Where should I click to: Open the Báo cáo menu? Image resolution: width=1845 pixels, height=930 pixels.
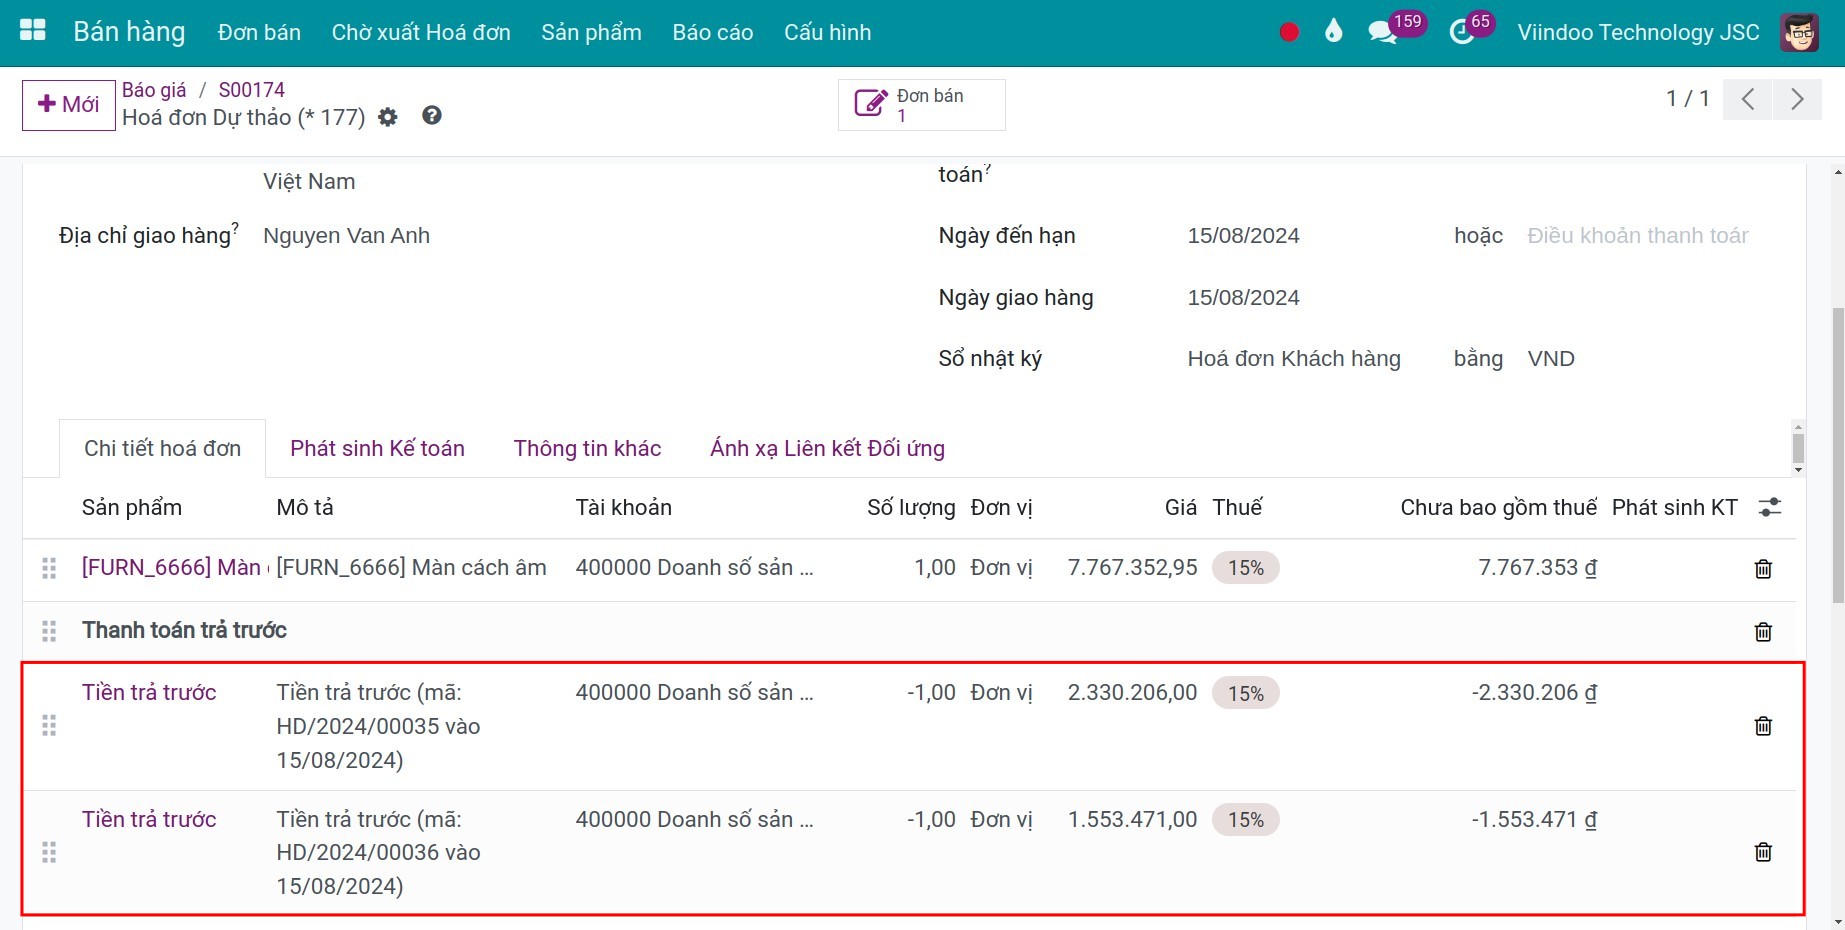(712, 31)
